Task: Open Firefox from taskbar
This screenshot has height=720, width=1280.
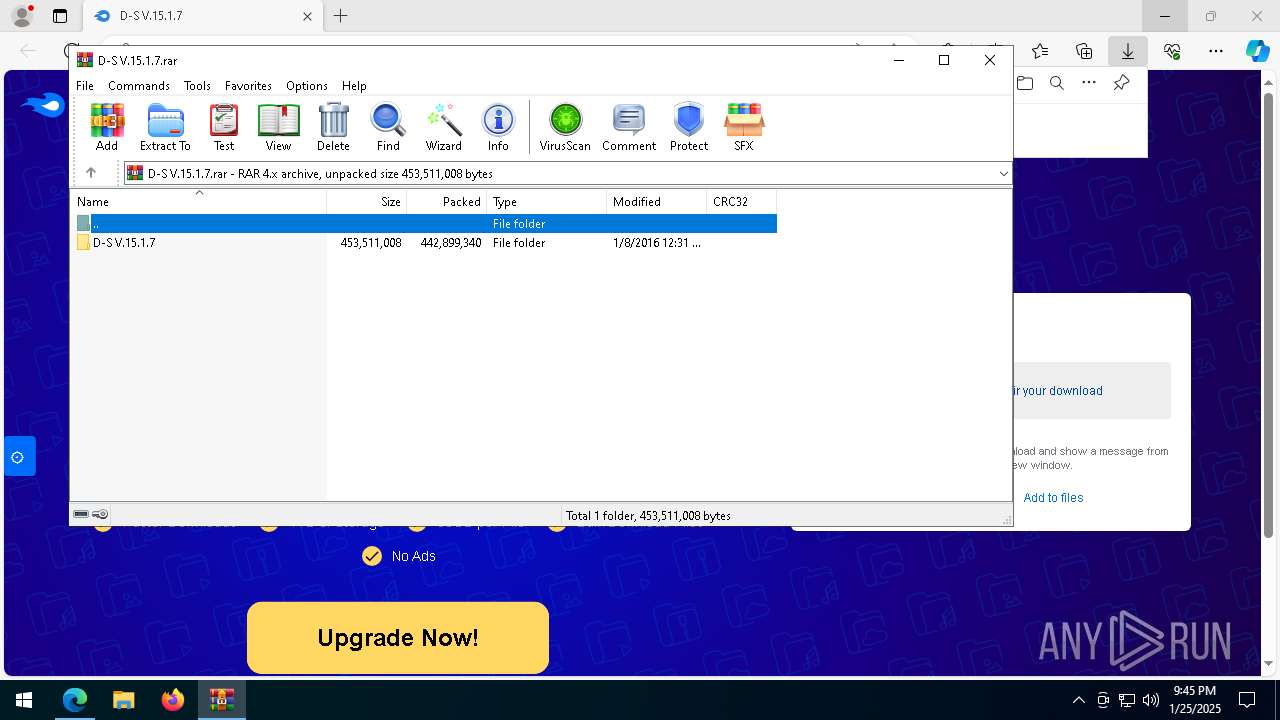Action: tap(173, 700)
